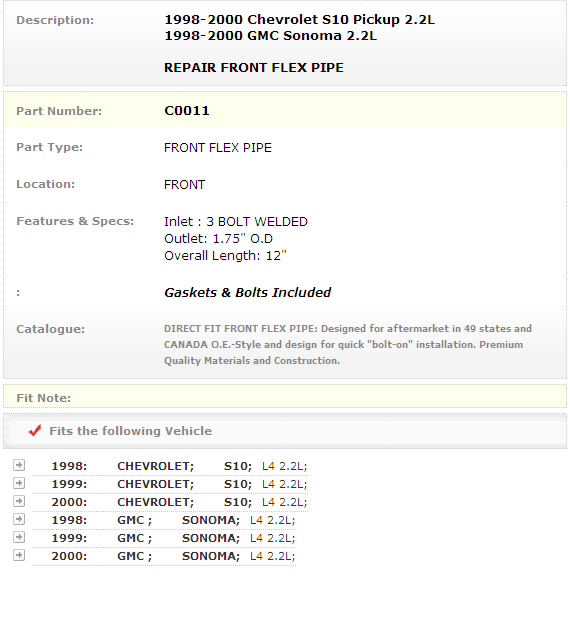Click Gaskets & Bolts Included text
Image resolution: width=570 pixels, height=620 pixels.
247,293
